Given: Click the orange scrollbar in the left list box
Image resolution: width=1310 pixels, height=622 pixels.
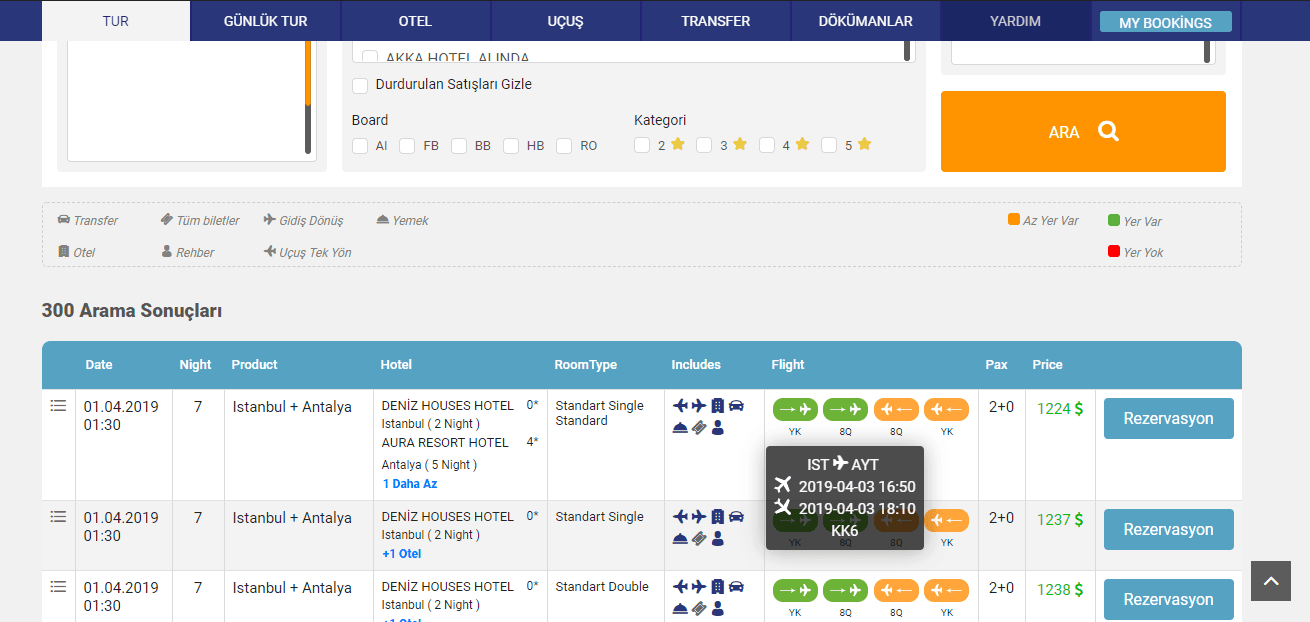Looking at the screenshot, I should 308,75.
